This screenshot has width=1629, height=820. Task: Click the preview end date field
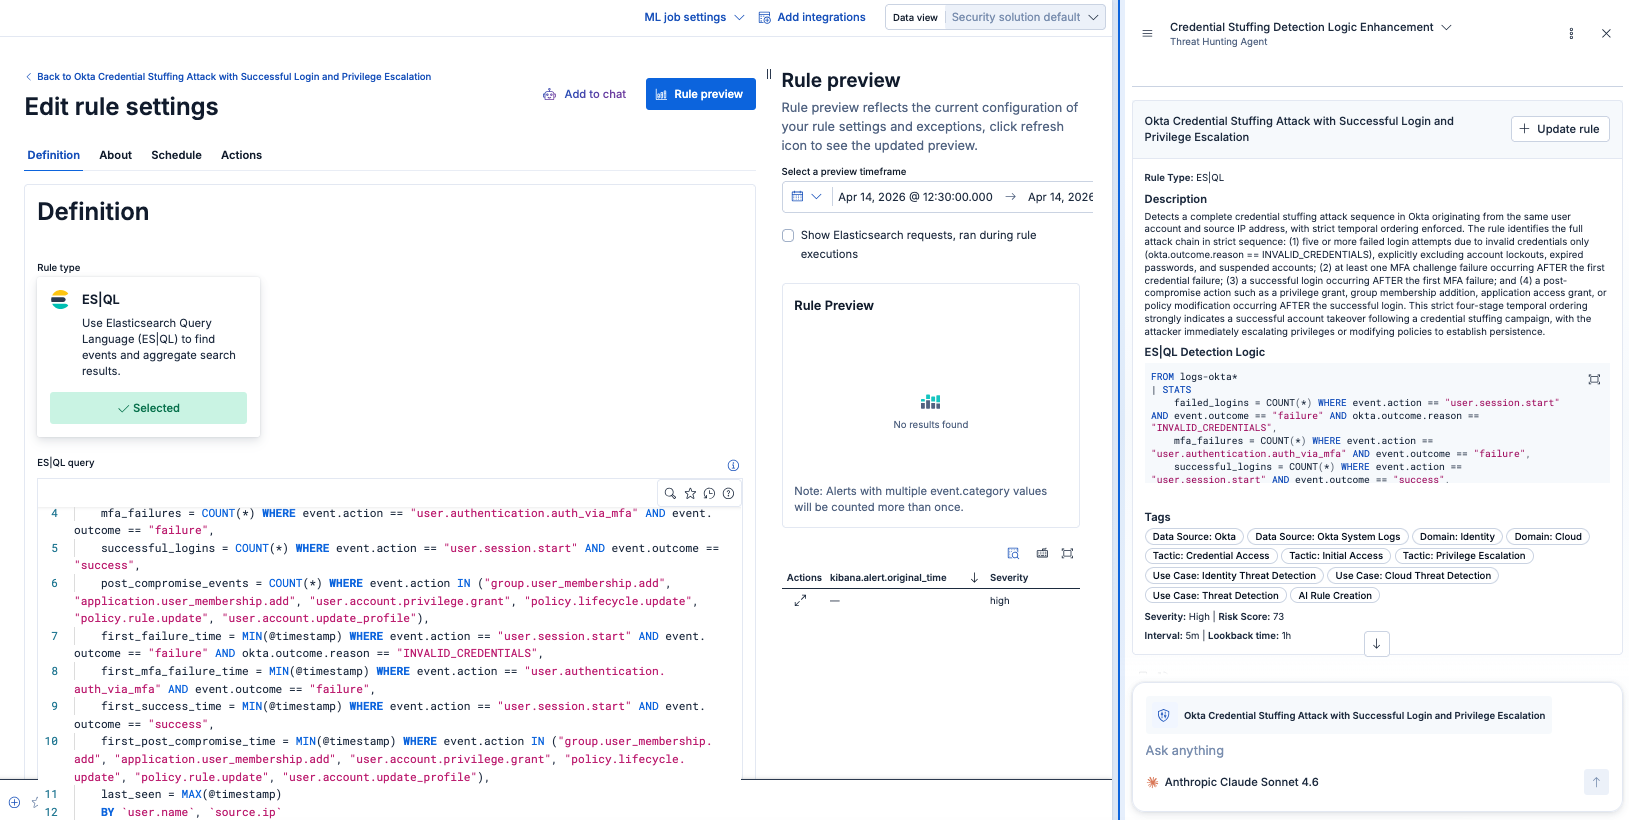pyautogui.click(x=1060, y=197)
